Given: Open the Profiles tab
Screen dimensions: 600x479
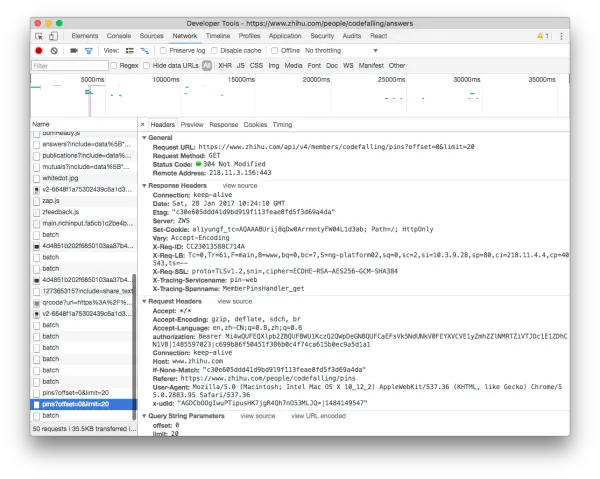Looking at the screenshot, I should [249, 36].
